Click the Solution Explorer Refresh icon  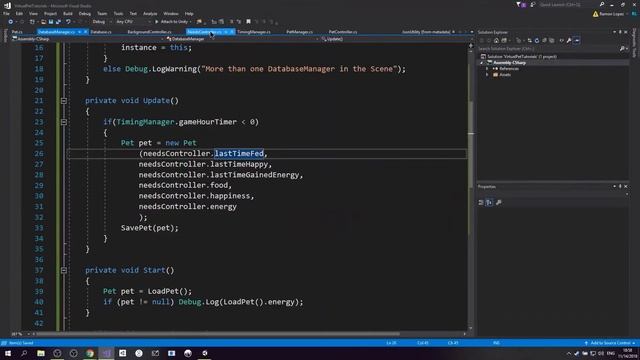(537, 40)
